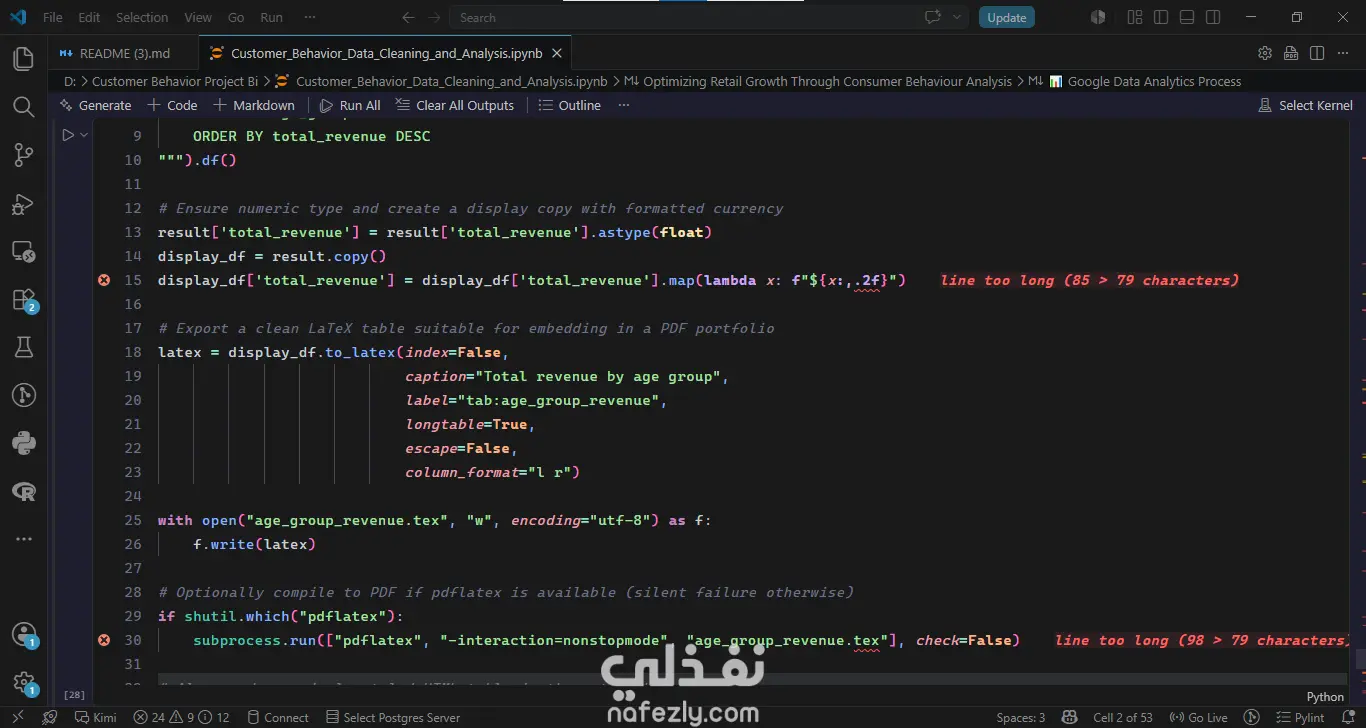The height and width of the screenshot is (728, 1366).
Task: Open the Accounts menu
Action: (23, 635)
